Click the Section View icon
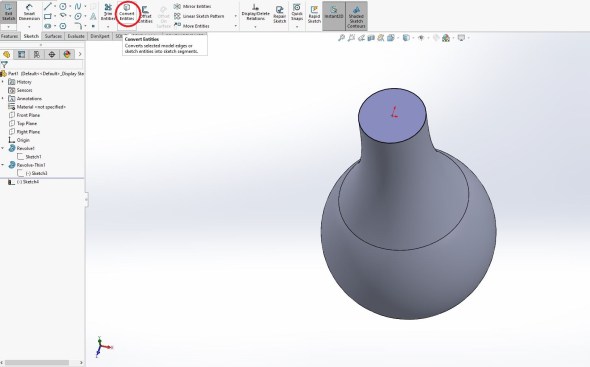The image size is (590, 367). [x=371, y=38]
